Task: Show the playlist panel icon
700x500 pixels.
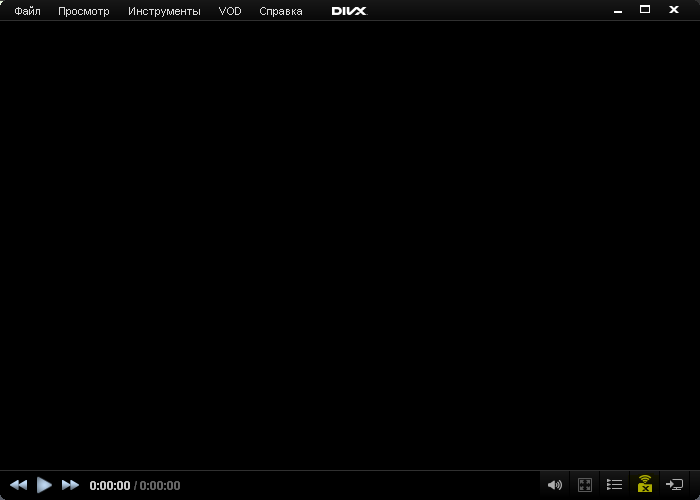Action: 614,485
